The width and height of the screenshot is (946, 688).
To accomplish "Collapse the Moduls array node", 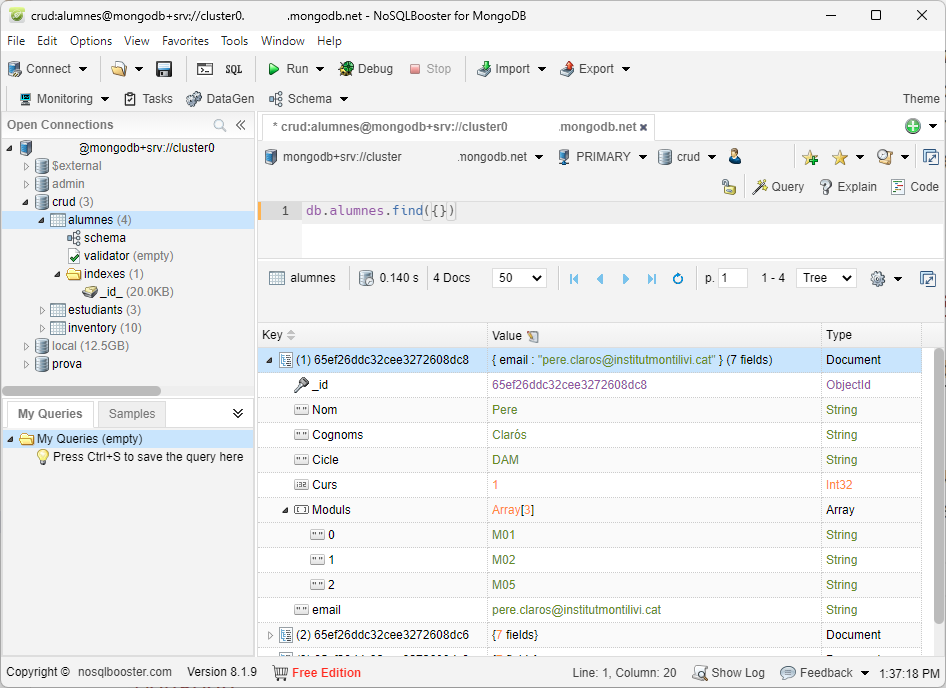I will point(284,510).
